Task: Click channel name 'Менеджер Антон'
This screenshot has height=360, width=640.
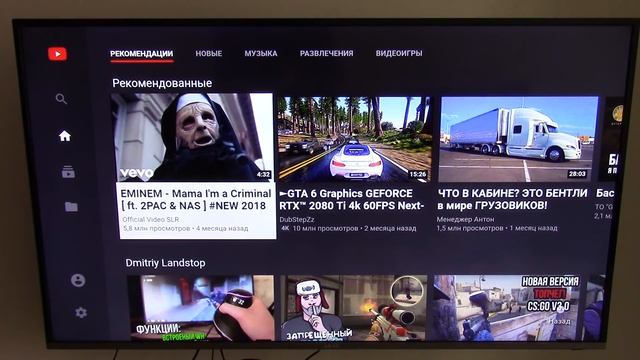Action: pos(465,220)
